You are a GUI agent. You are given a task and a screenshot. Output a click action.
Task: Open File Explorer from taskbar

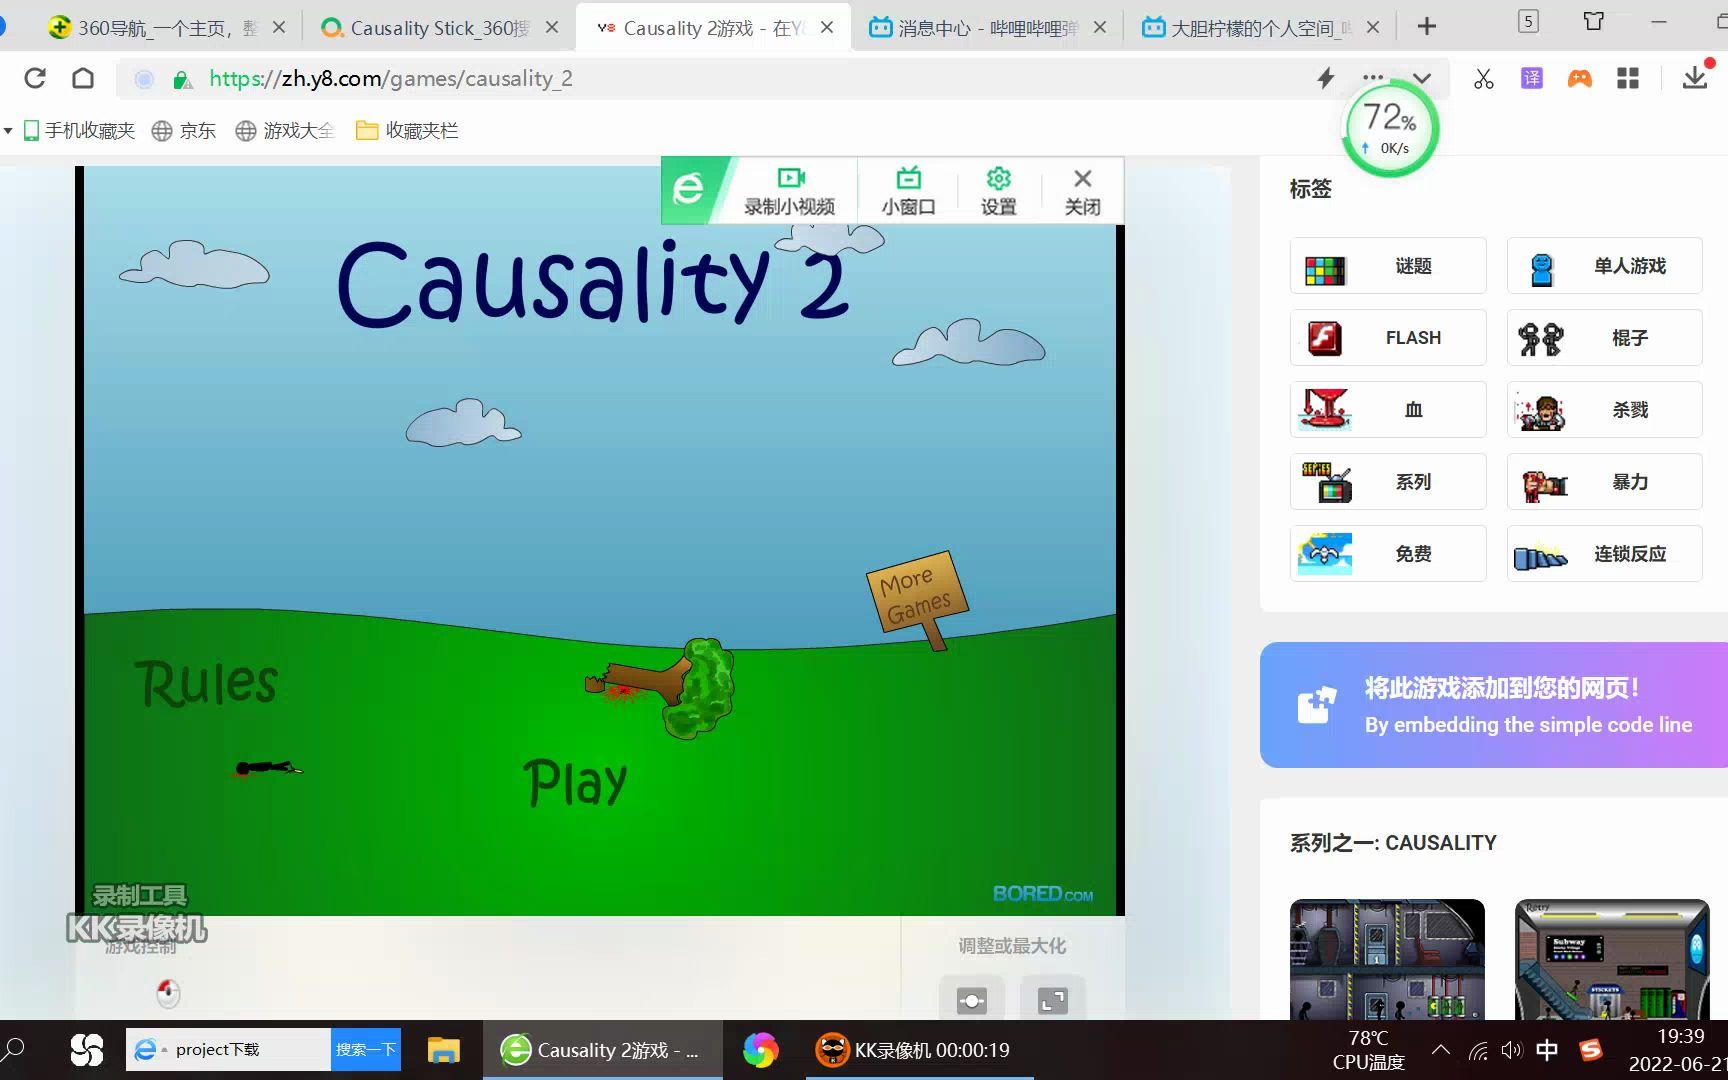(x=443, y=1050)
